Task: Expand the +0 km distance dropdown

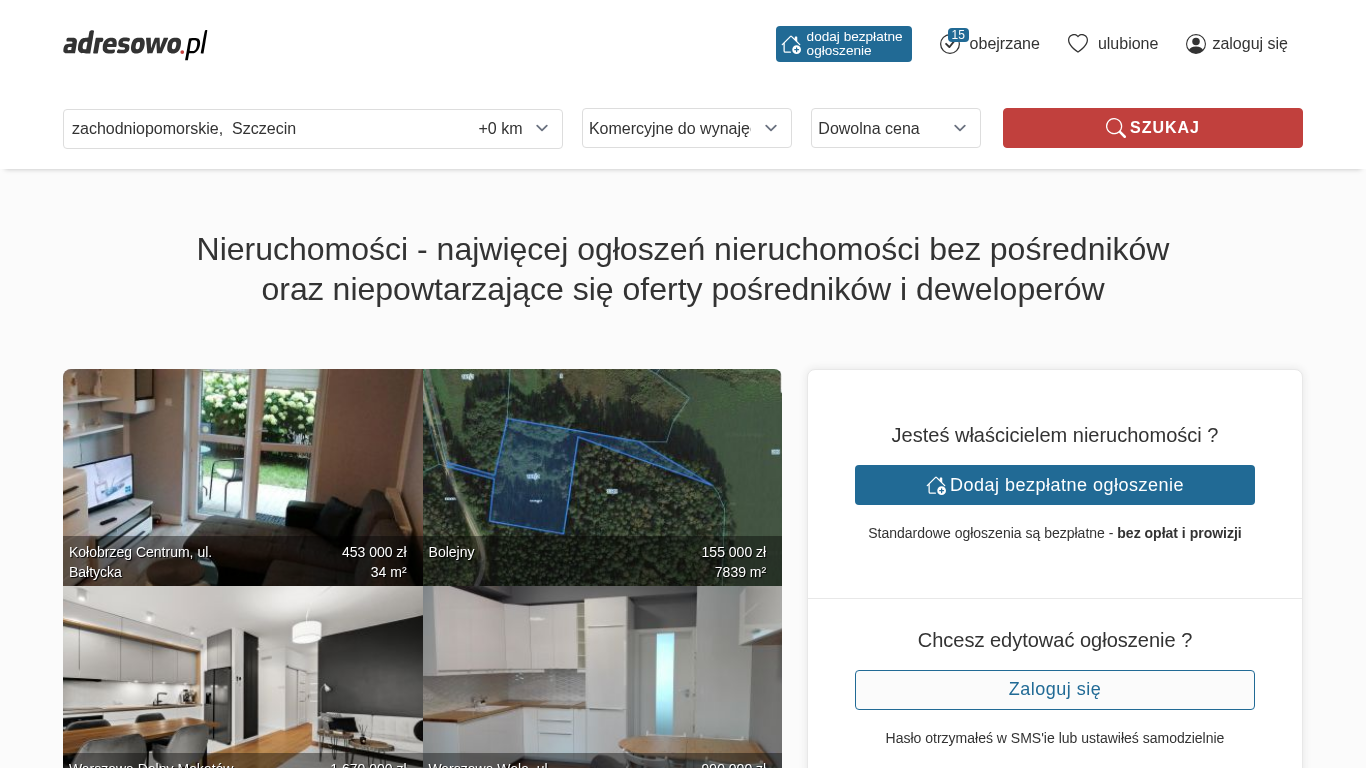Action: pos(514,128)
